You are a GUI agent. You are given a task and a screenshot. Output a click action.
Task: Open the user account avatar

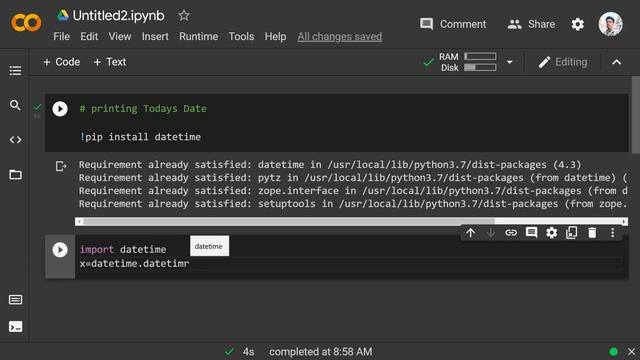[611, 24]
